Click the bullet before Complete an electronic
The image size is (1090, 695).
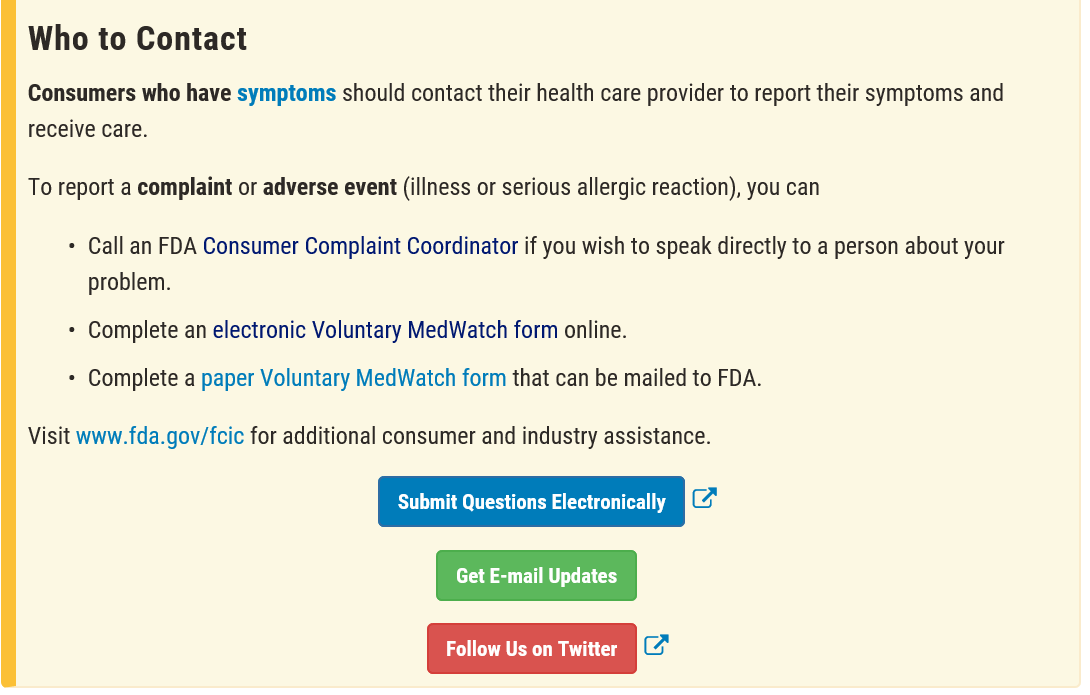click(x=71, y=330)
